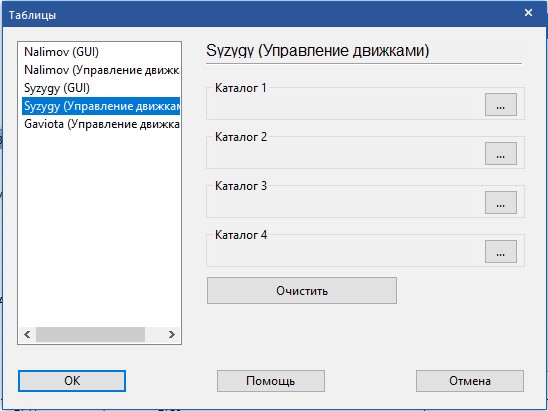This screenshot has height=411, width=548.
Task: Browse folder for Каталог 2
Action: click(x=500, y=153)
